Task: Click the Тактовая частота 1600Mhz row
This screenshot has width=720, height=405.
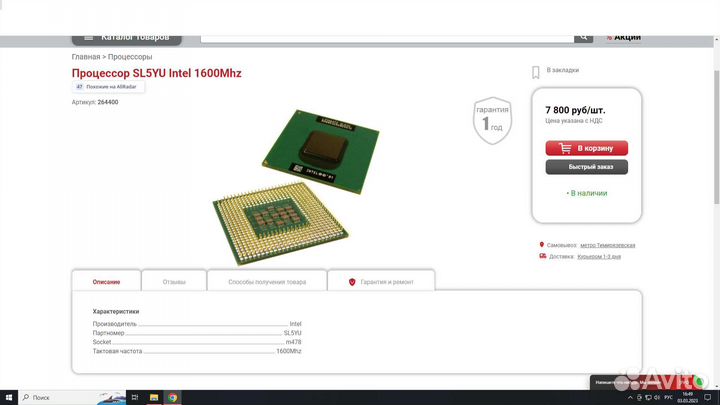Action: pos(197,351)
